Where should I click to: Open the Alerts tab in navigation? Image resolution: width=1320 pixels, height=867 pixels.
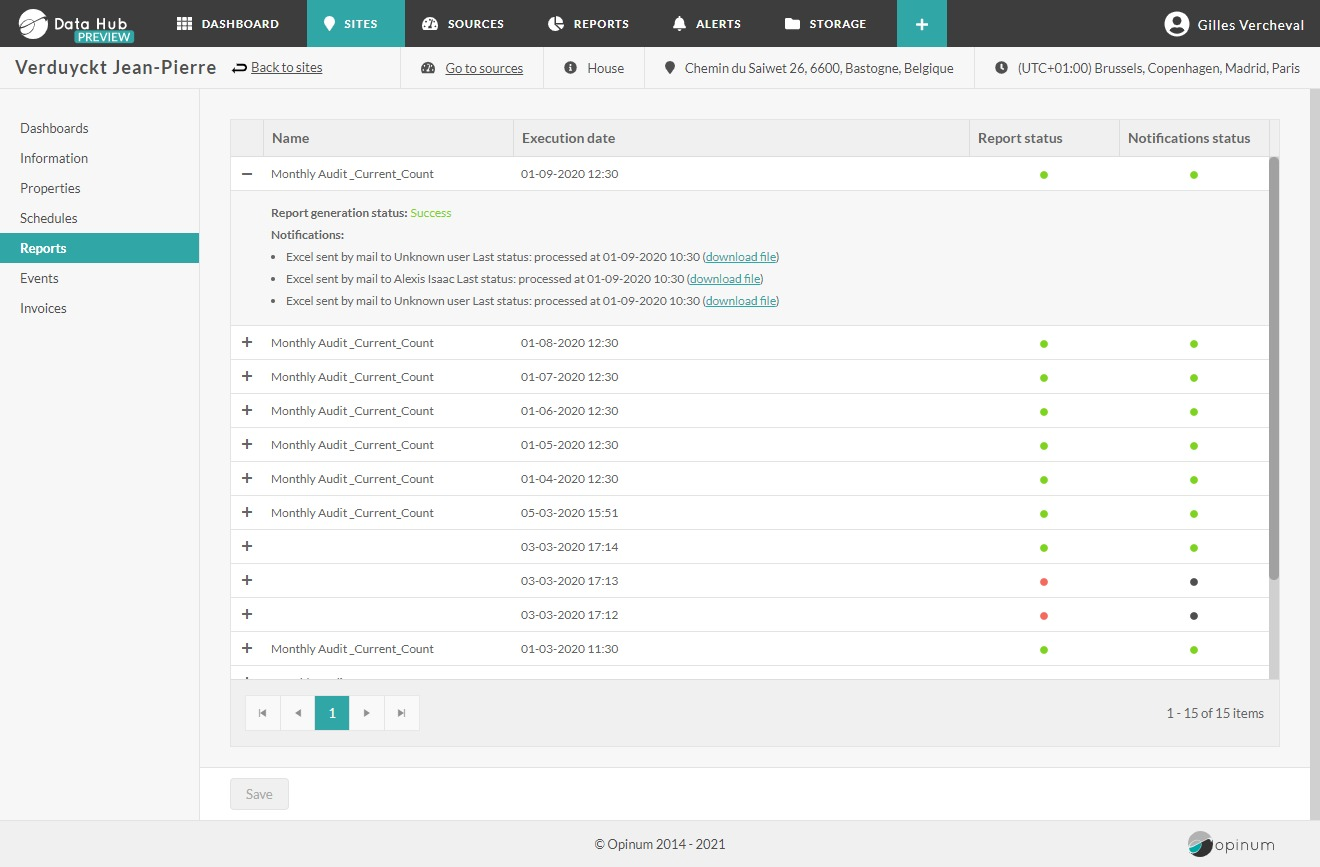tap(708, 24)
